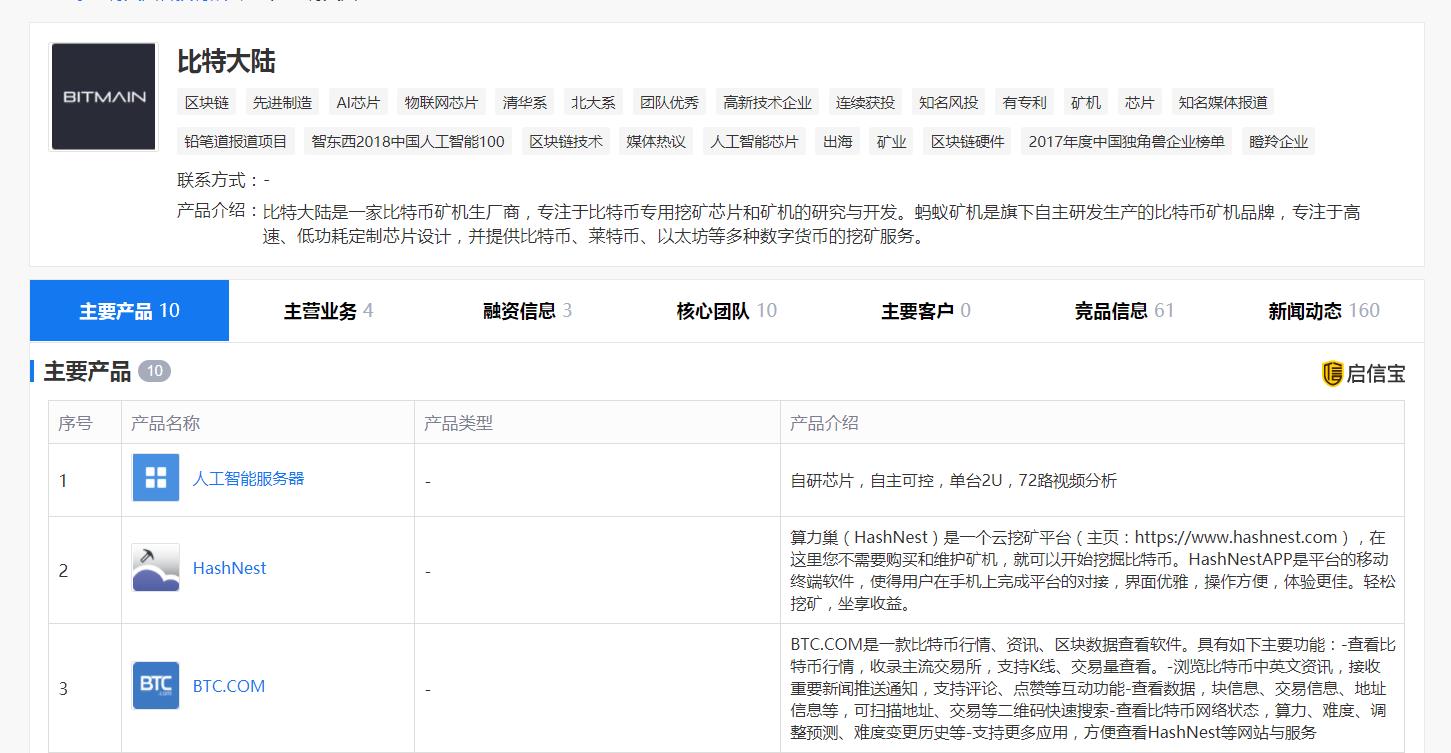1451x753 pixels.
Task: Open the BTC.COM product link
Action: (229, 686)
